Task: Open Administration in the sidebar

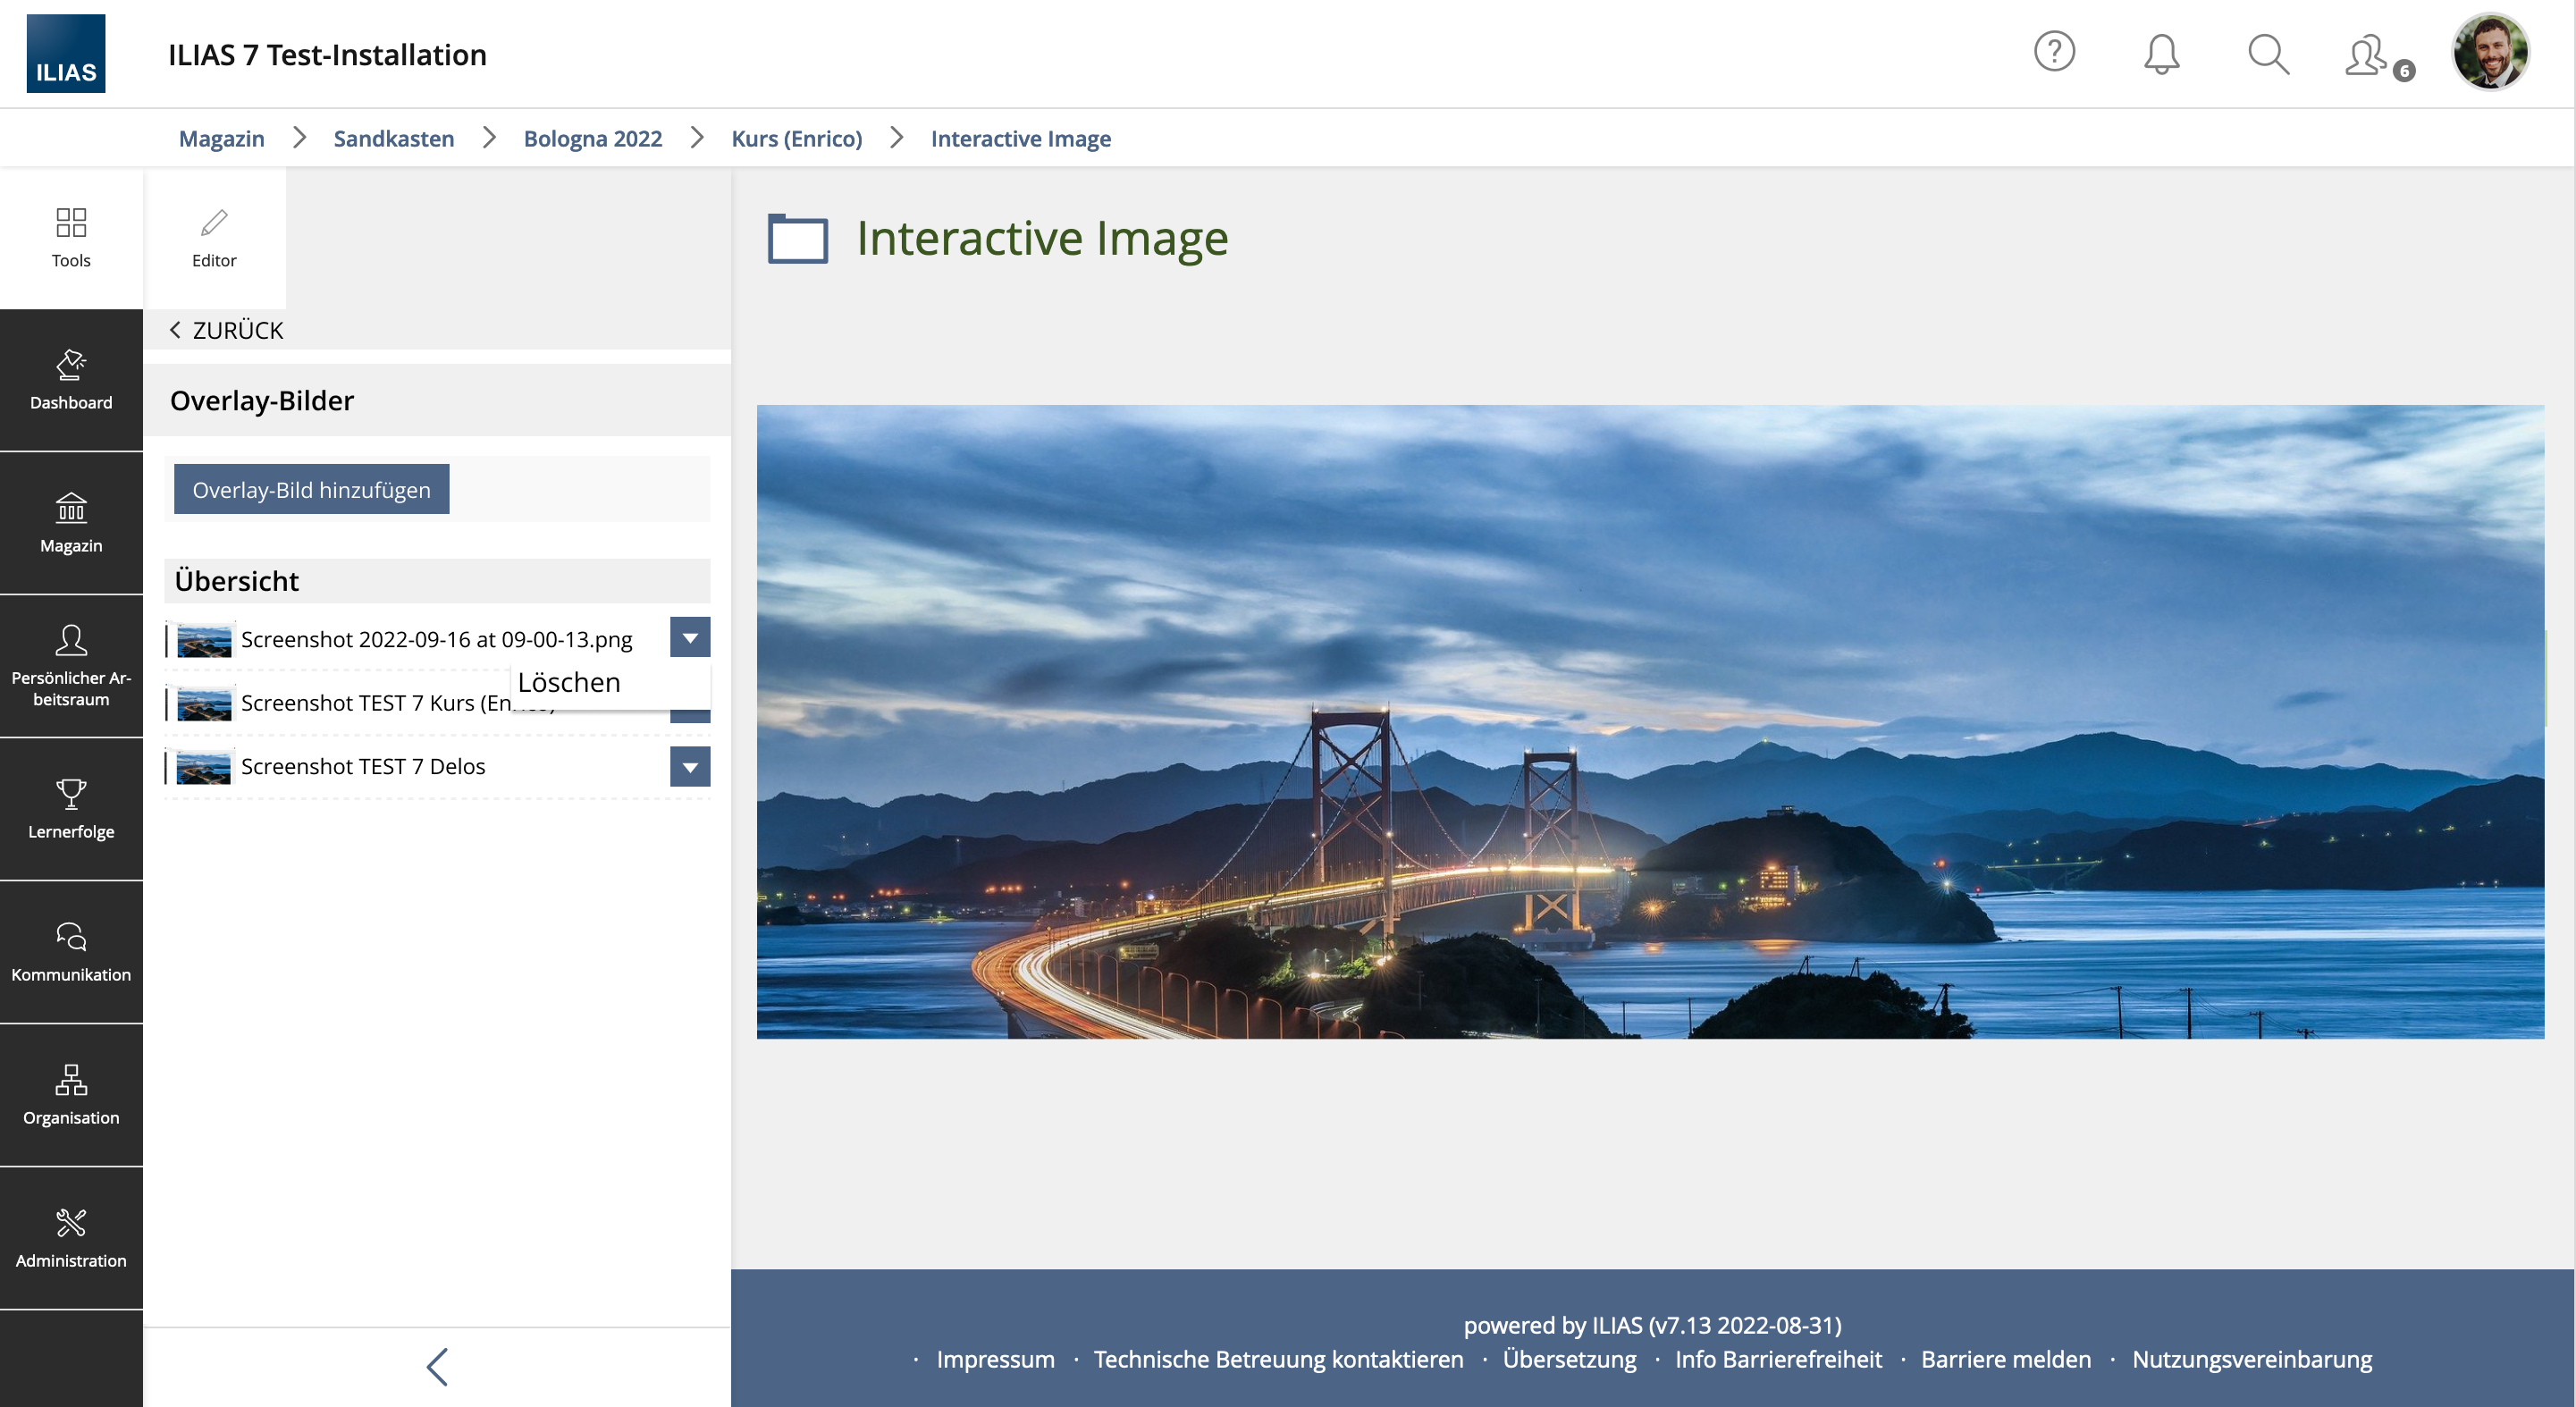Action: (71, 1238)
